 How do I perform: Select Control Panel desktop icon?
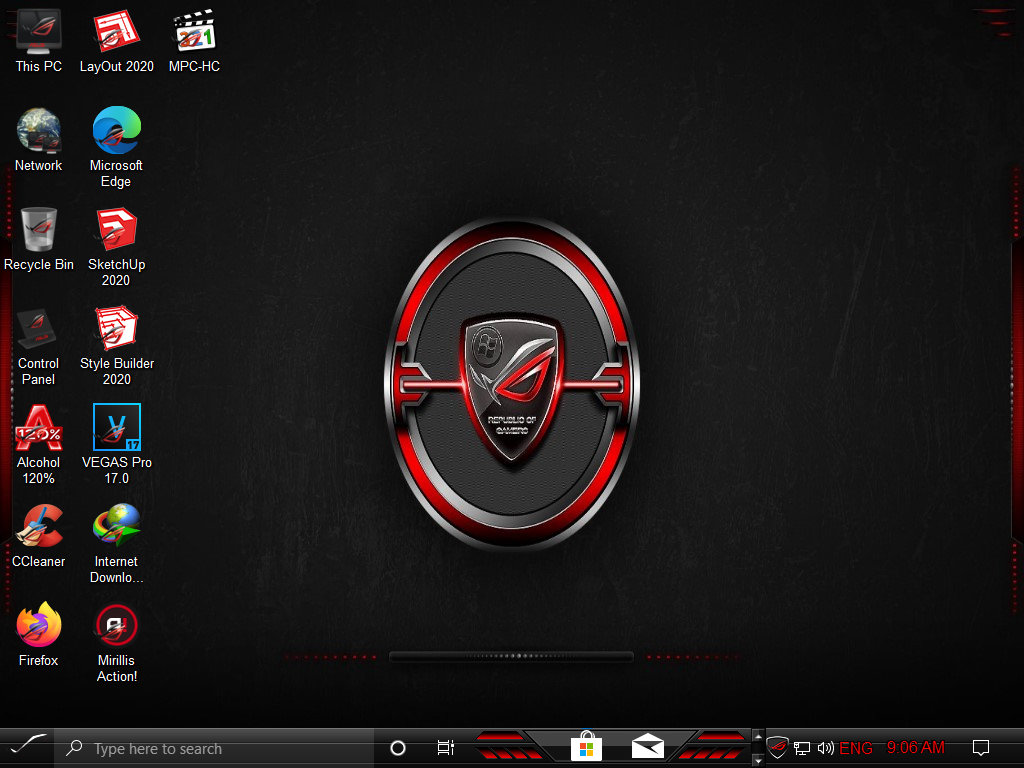click(39, 346)
